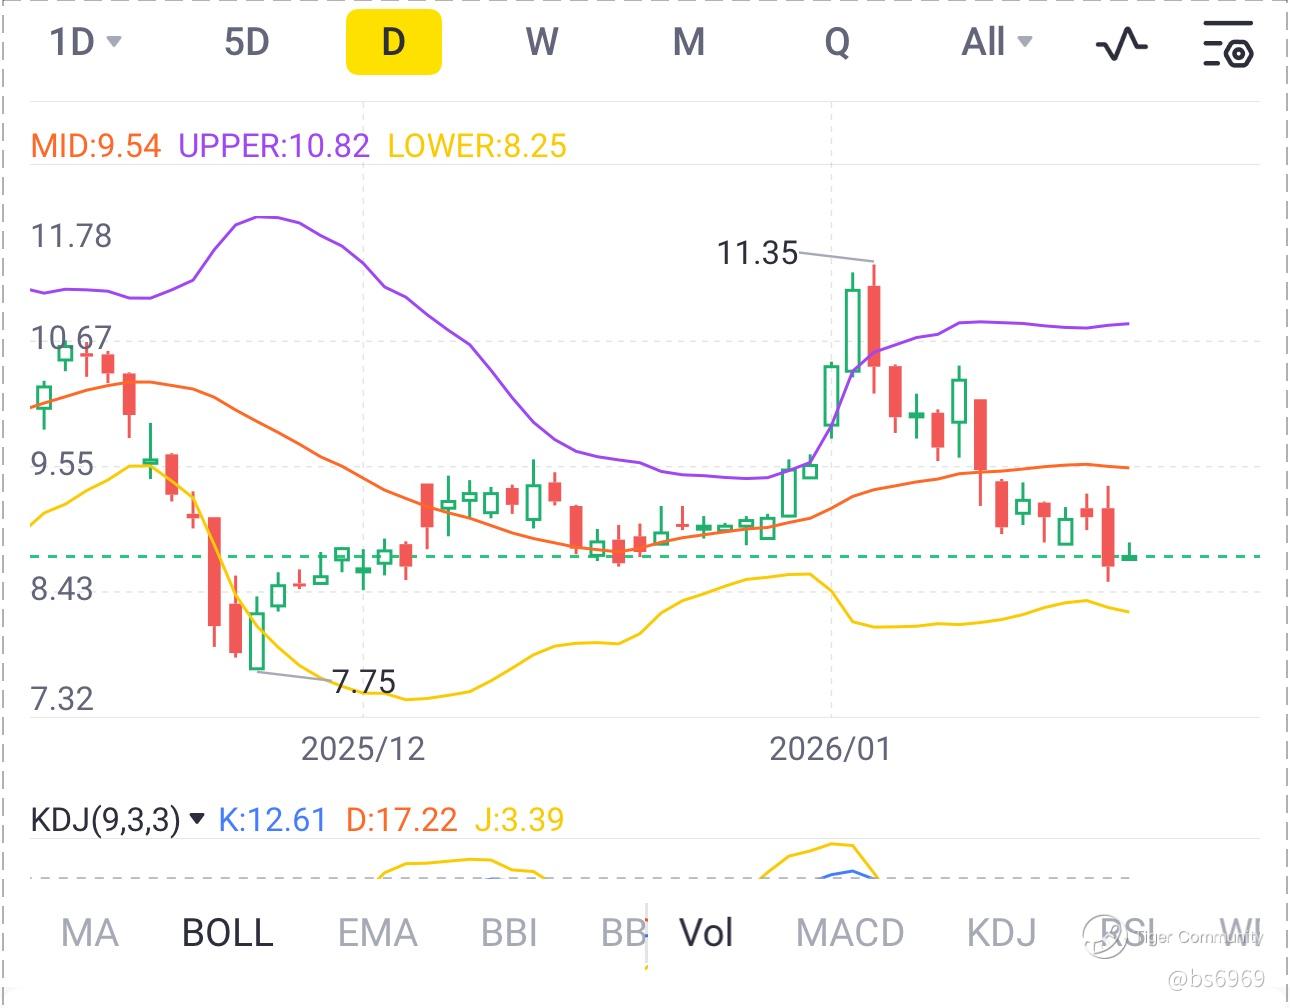
Task: Click the 9.55 price axis label
Action: coord(62,464)
